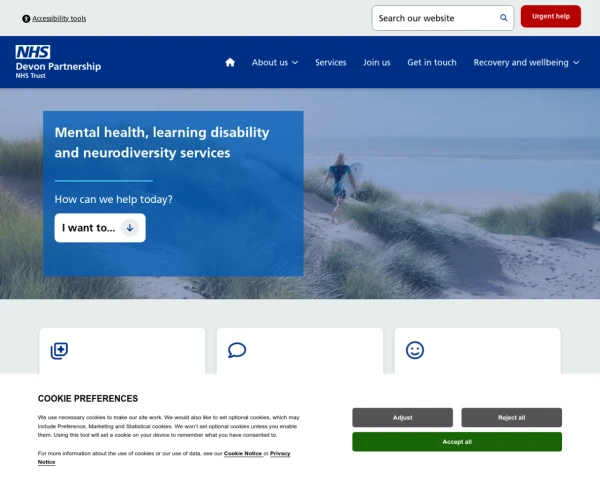The image size is (600, 480).
Task: Open the Privacy Notice link
Action: click(x=280, y=454)
